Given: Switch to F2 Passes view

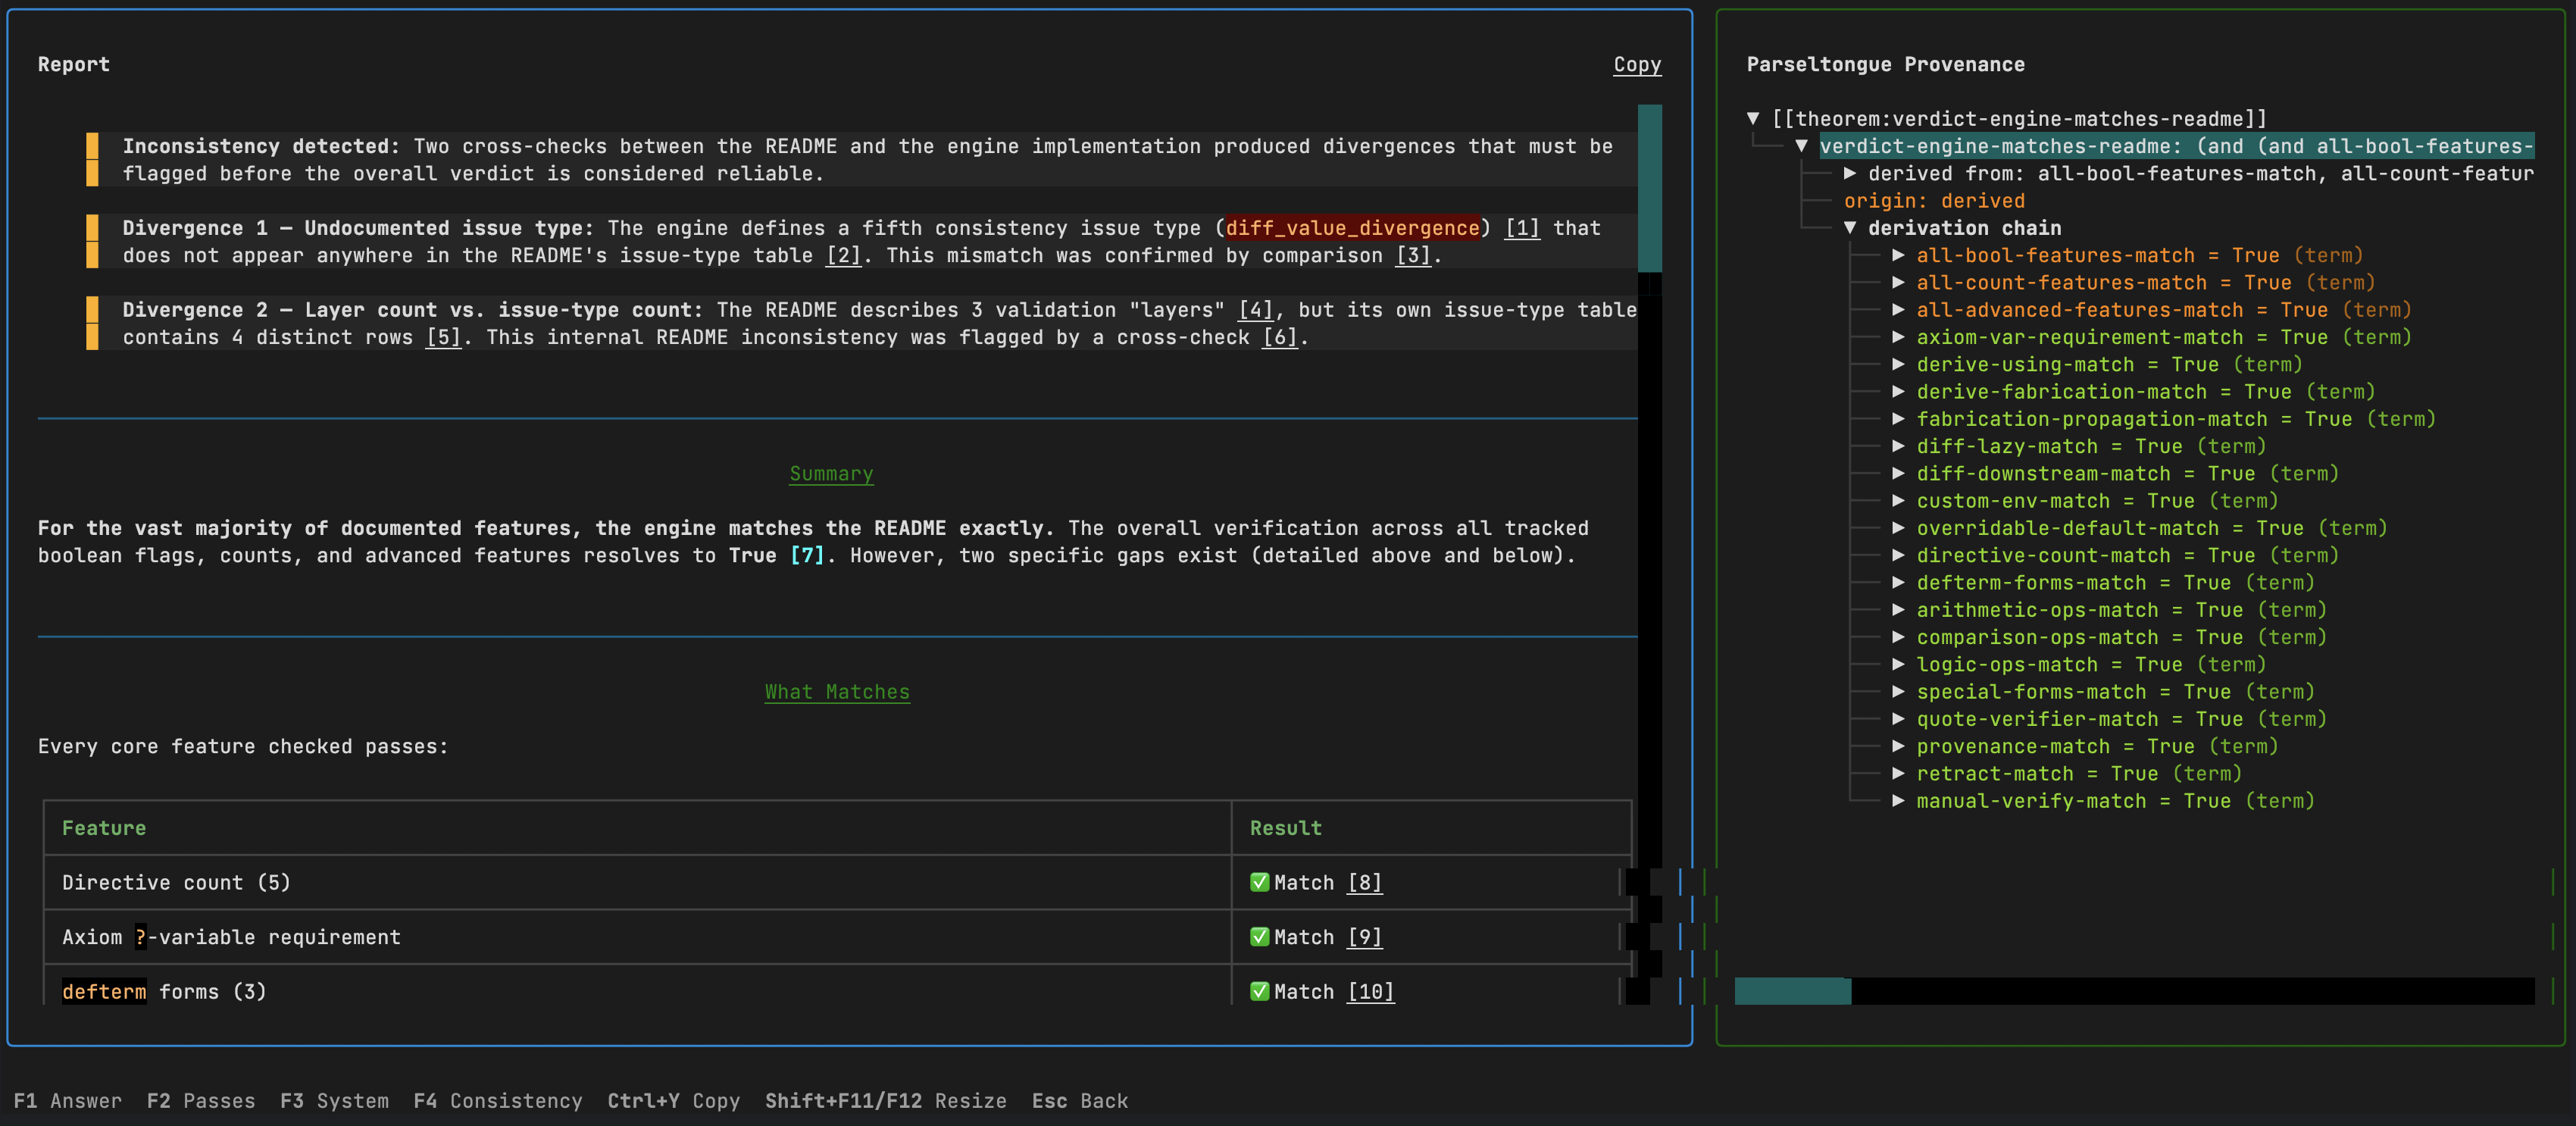Looking at the screenshot, I should click(201, 1101).
